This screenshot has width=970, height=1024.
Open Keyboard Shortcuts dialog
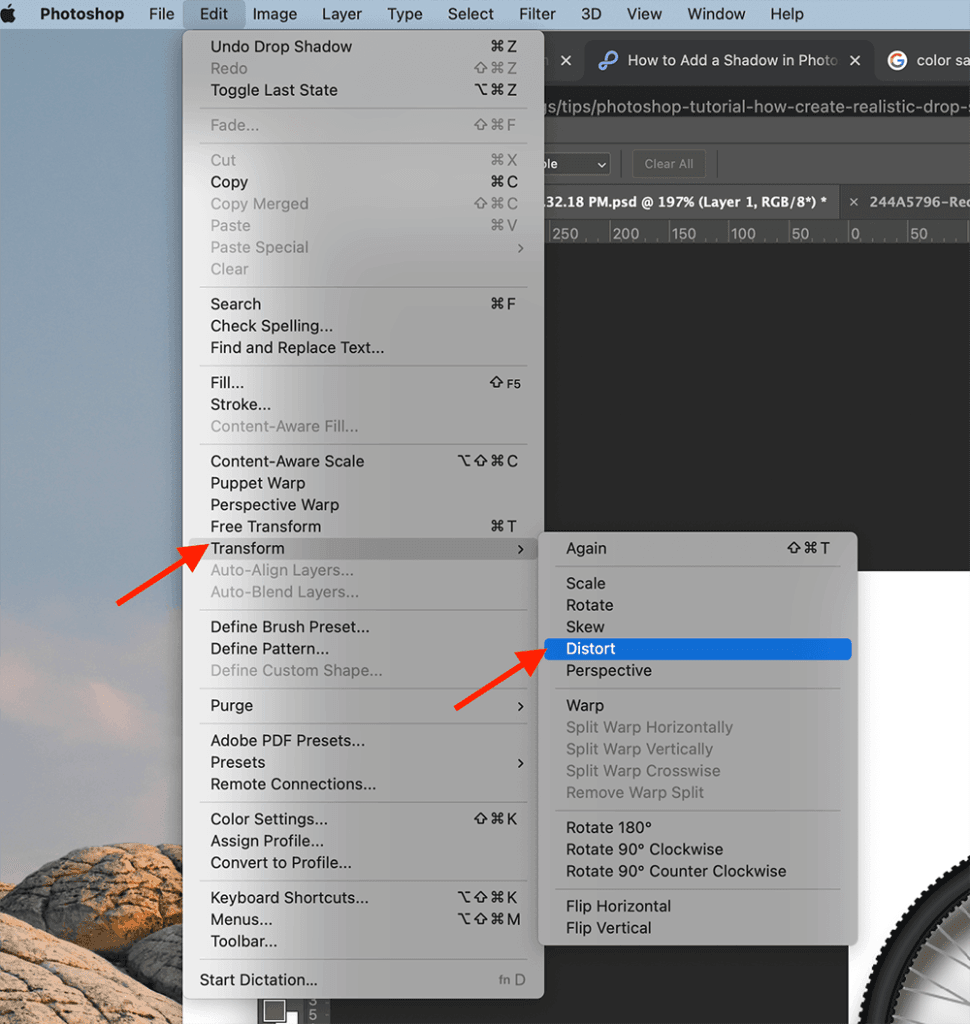363,898
